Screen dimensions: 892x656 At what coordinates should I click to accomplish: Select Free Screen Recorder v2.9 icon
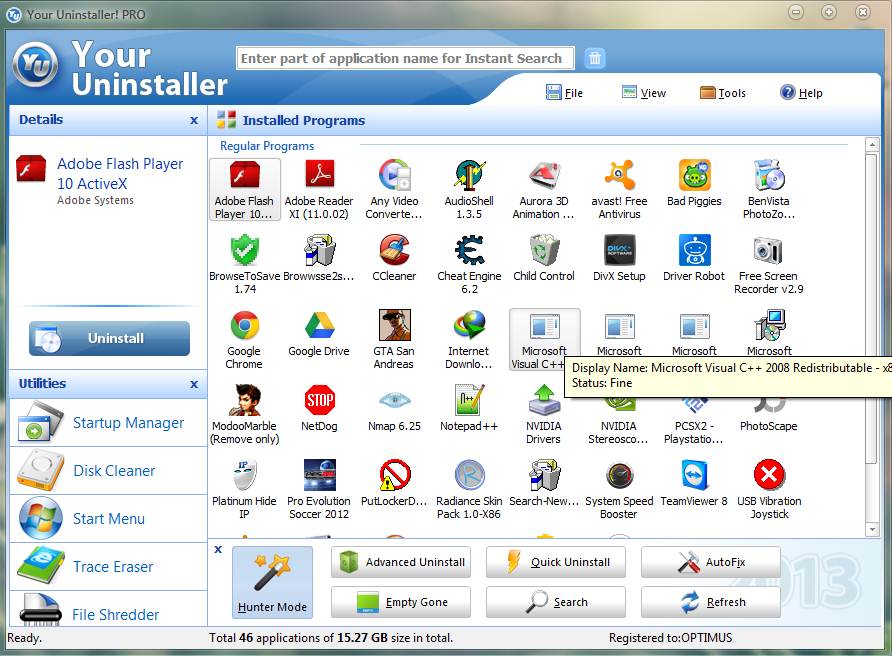pyautogui.click(x=769, y=250)
